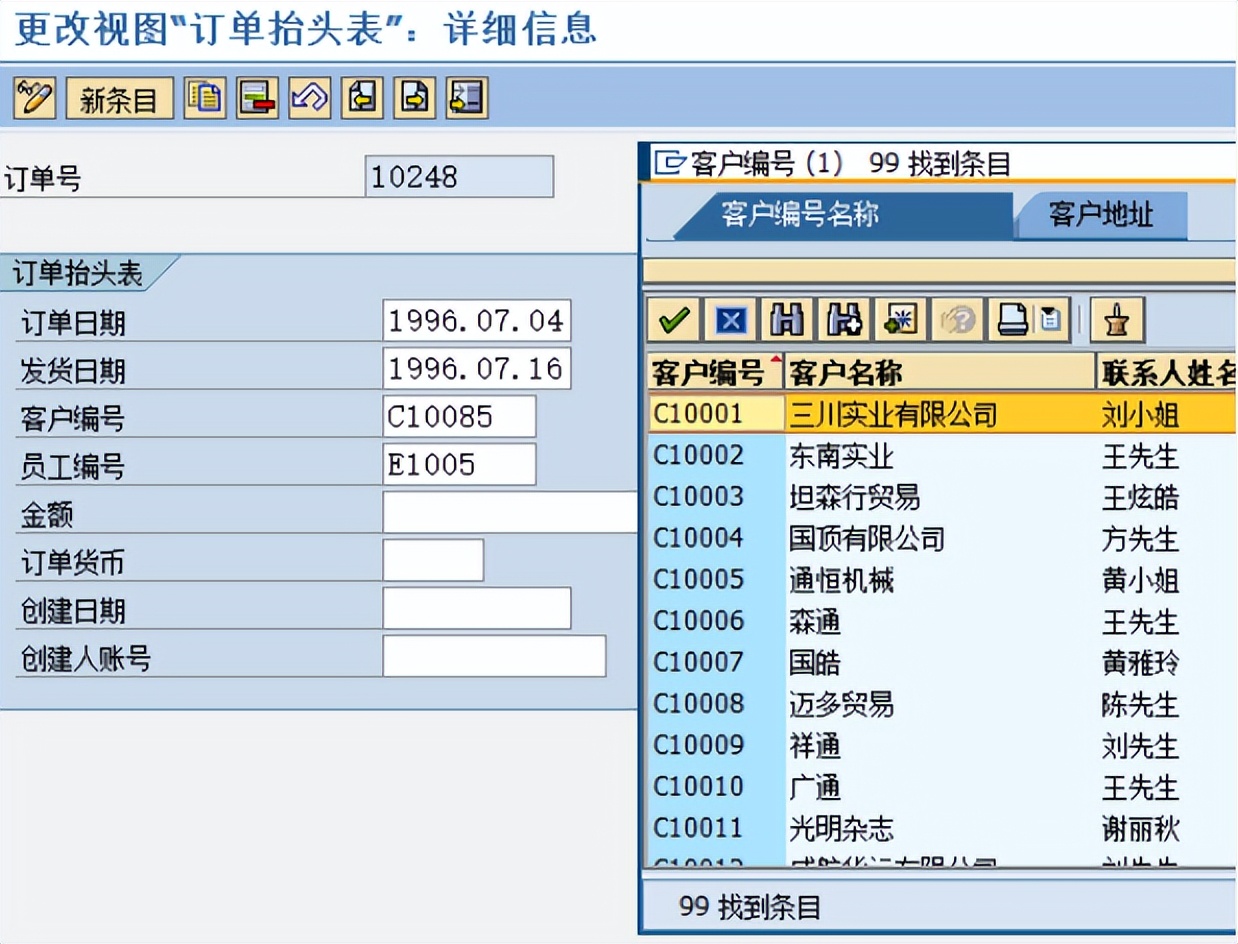The image size is (1238, 944).
Task: Click the Other Entry navigation icon
Action: point(465,97)
